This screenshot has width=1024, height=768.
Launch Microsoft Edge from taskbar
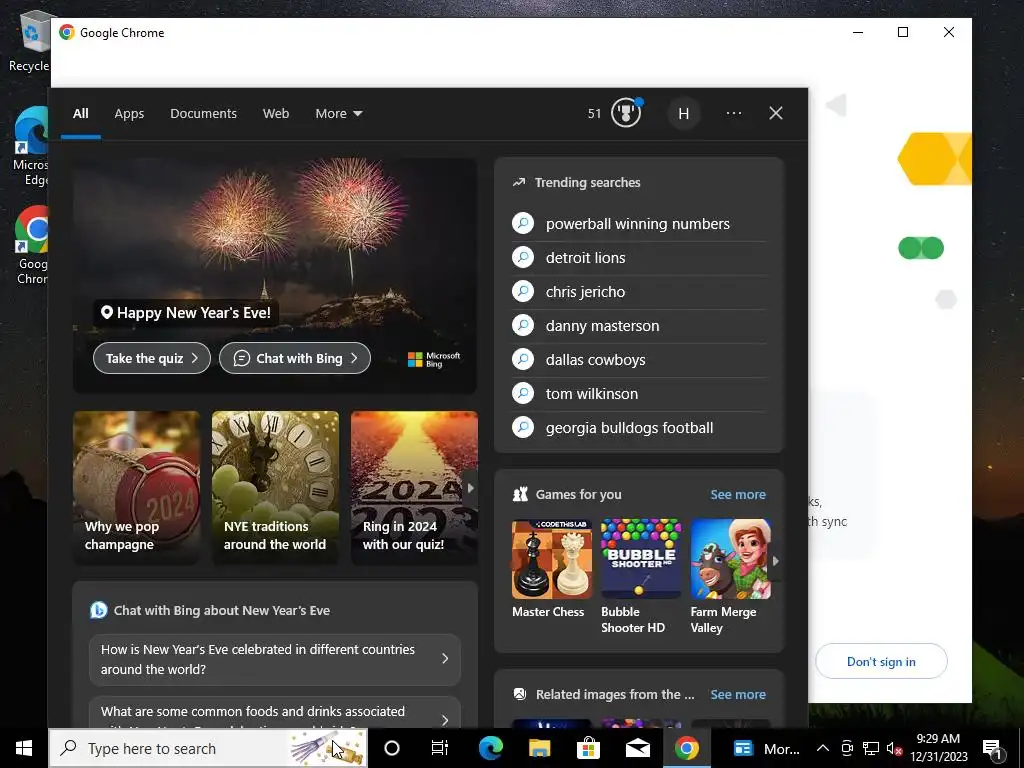tap(490, 748)
